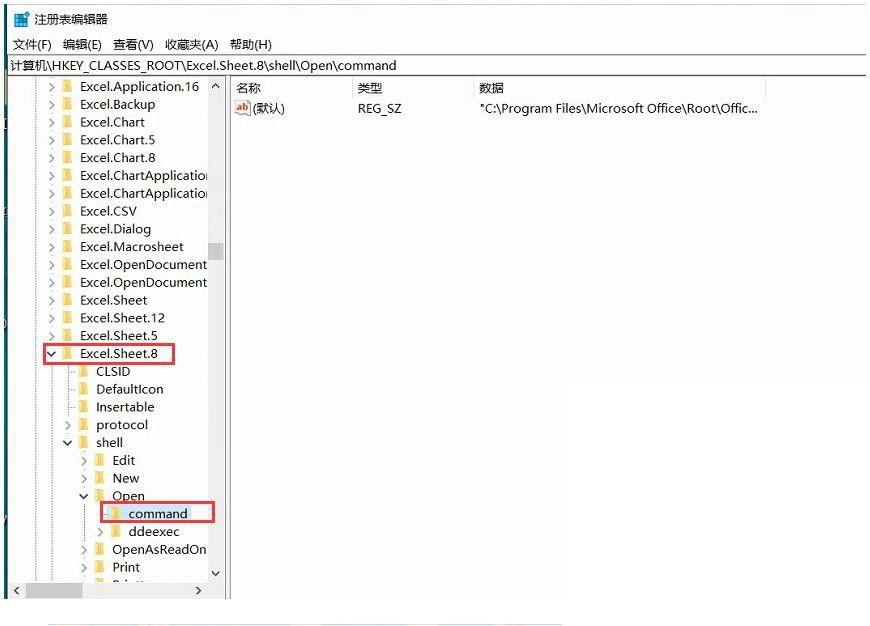
Task: Open the 收藏夹(A) menu
Action: [x=191, y=45]
